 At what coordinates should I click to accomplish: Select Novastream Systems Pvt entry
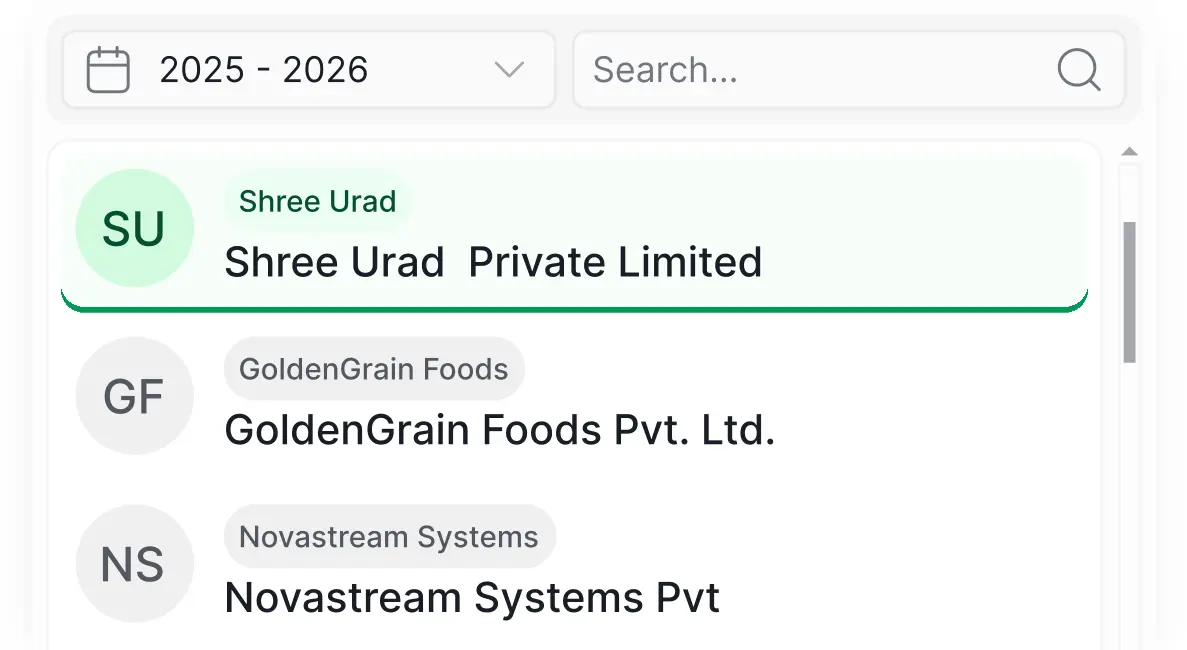click(575, 564)
